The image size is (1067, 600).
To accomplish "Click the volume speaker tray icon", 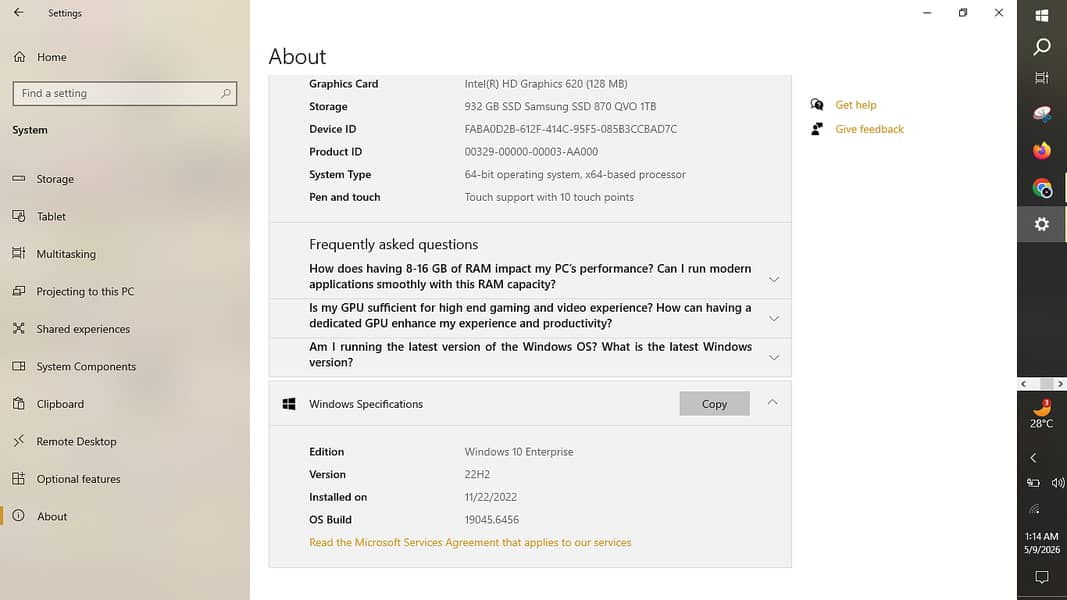I will pyautogui.click(x=1057, y=482).
